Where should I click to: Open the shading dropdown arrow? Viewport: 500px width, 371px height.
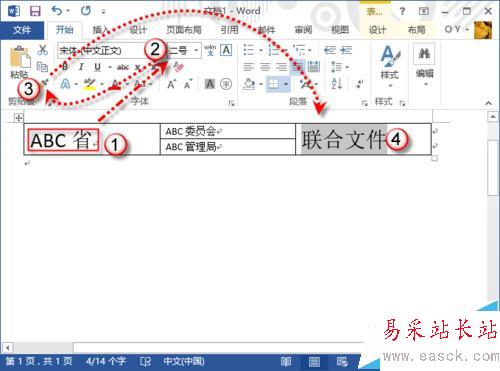[261, 84]
